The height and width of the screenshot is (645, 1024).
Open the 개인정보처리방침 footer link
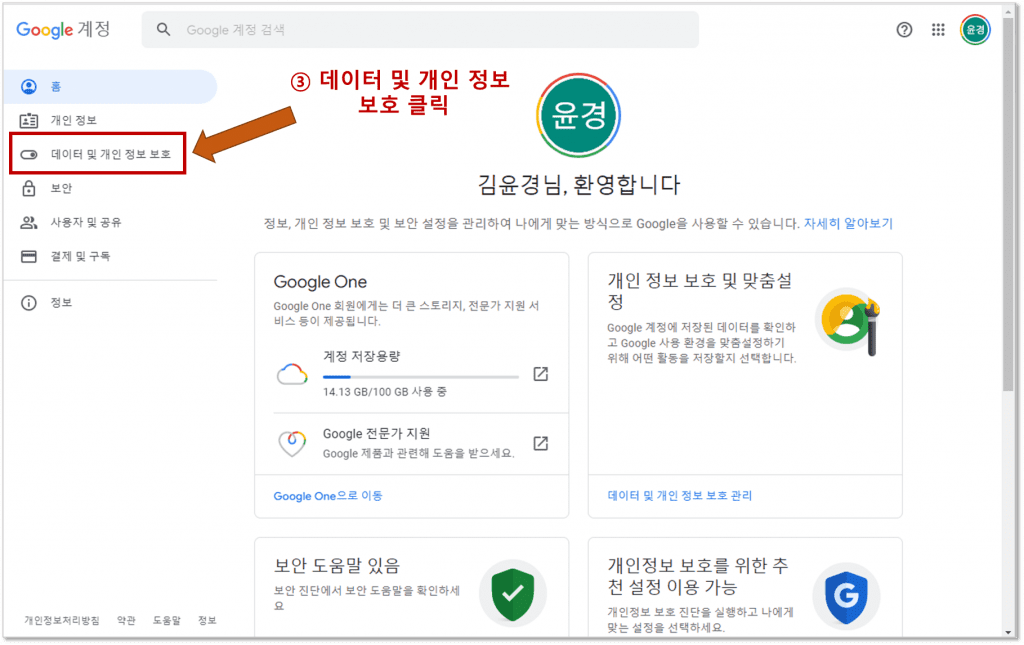(62, 620)
